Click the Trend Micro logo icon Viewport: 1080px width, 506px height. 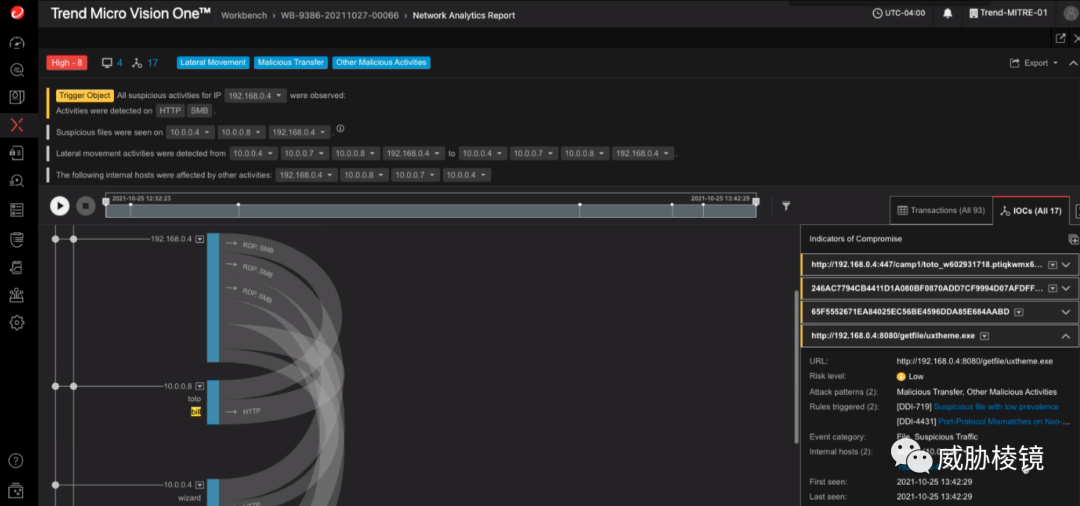(x=17, y=12)
